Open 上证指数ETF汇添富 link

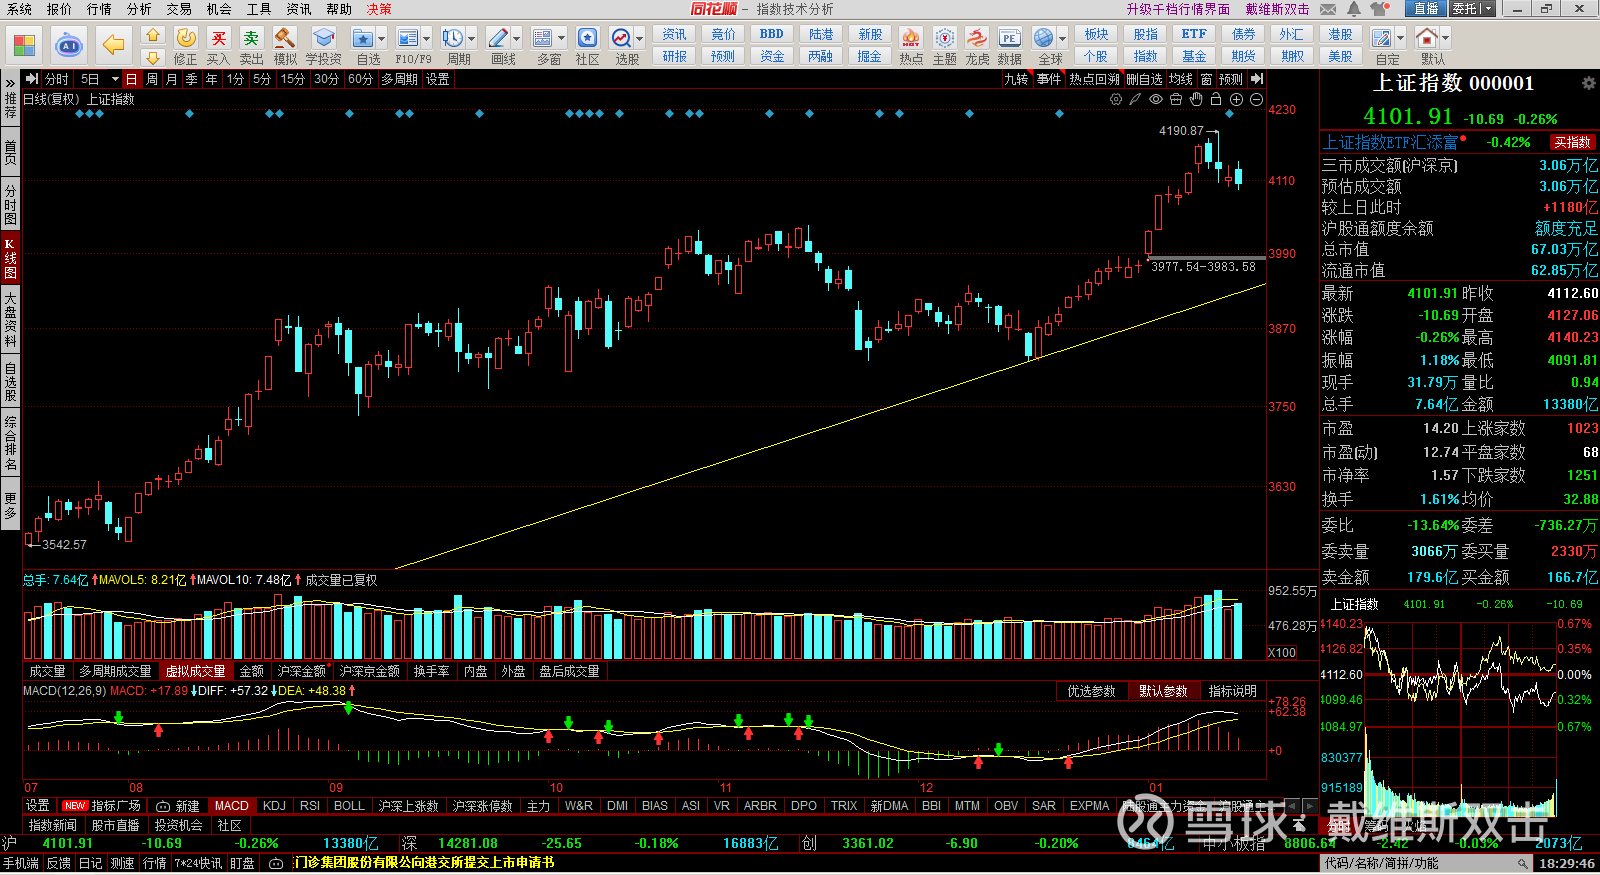pyautogui.click(x=1390, y=142)
